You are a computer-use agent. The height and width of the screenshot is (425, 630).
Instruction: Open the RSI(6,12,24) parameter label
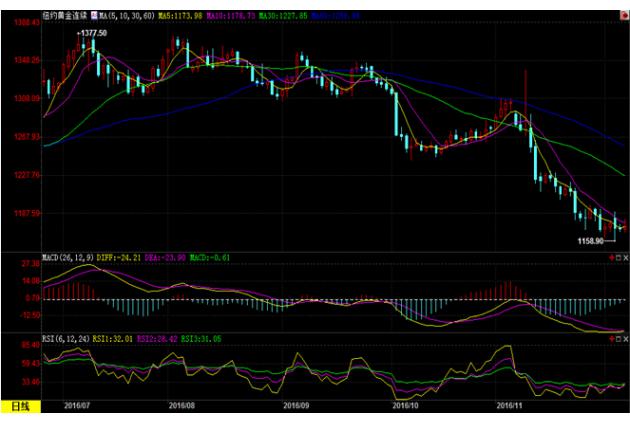click(x=64, y=340)
